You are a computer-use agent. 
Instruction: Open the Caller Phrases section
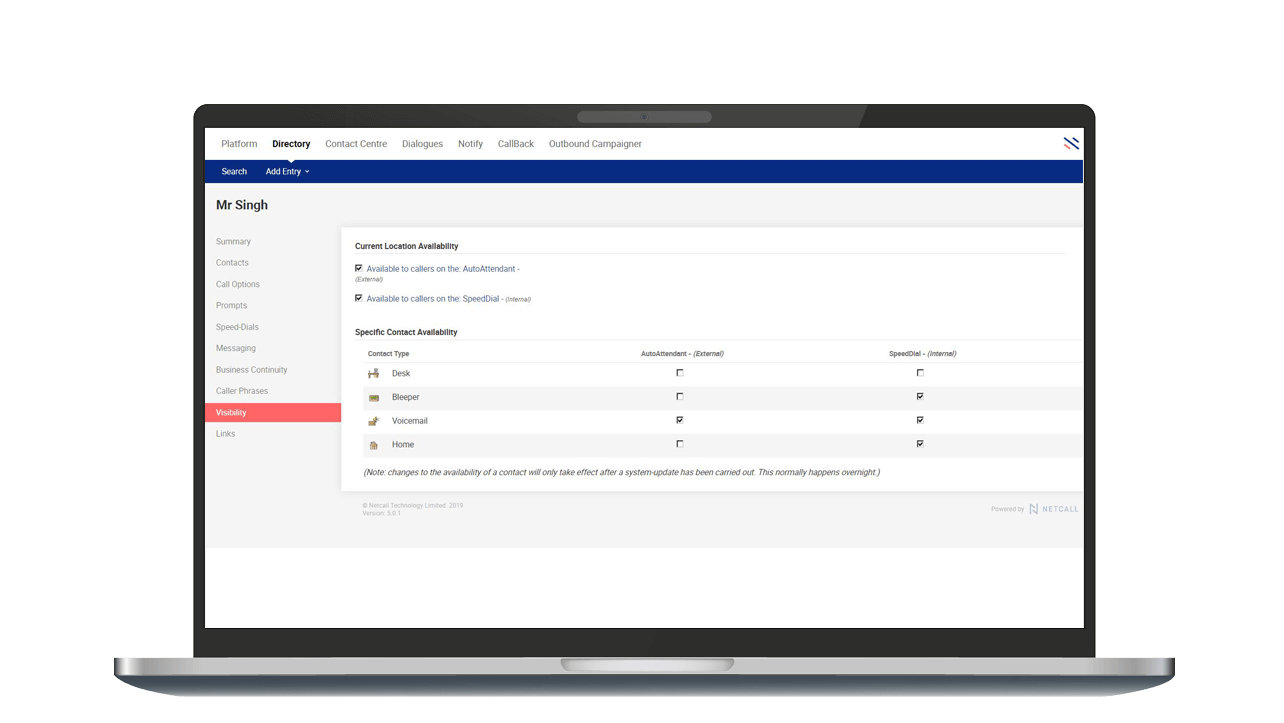click(243, 390)
